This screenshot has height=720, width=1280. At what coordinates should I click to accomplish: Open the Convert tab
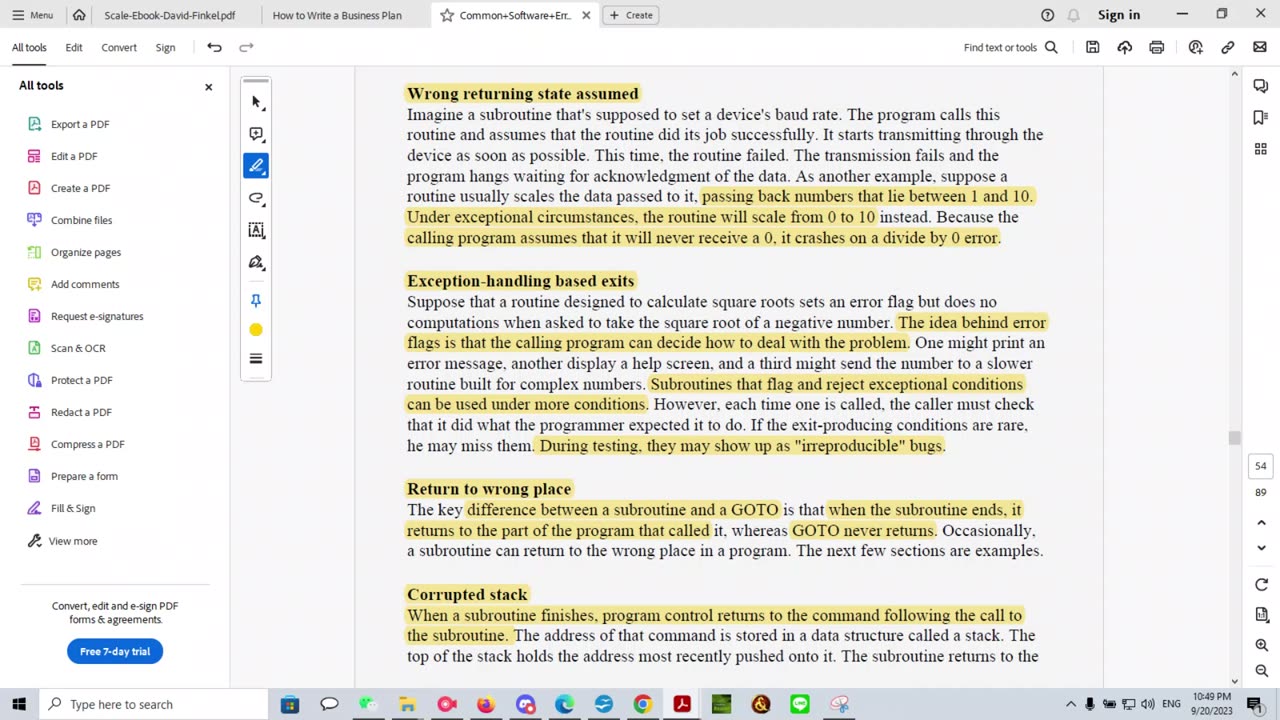click(x=119, y=47)
